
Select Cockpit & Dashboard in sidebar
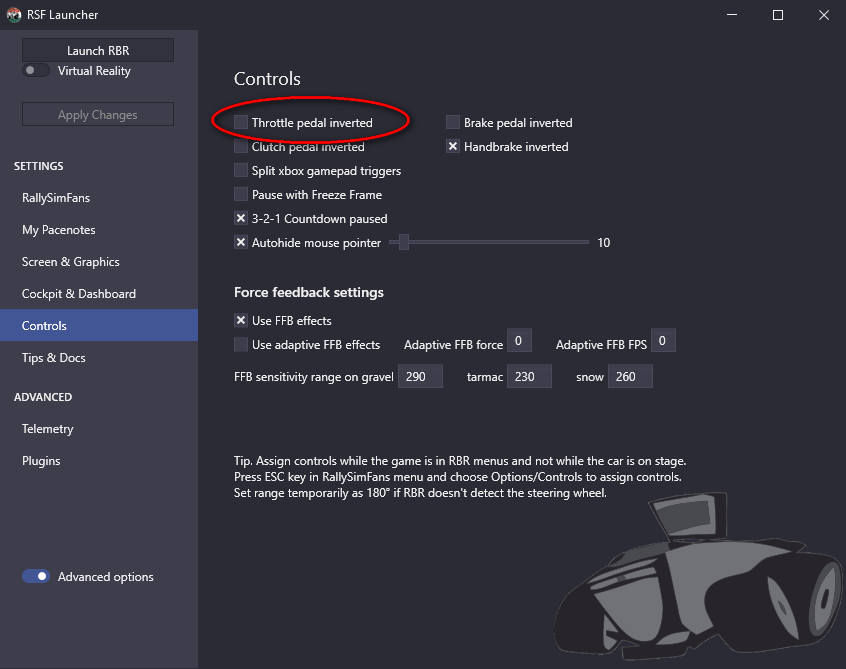point(99,293)
